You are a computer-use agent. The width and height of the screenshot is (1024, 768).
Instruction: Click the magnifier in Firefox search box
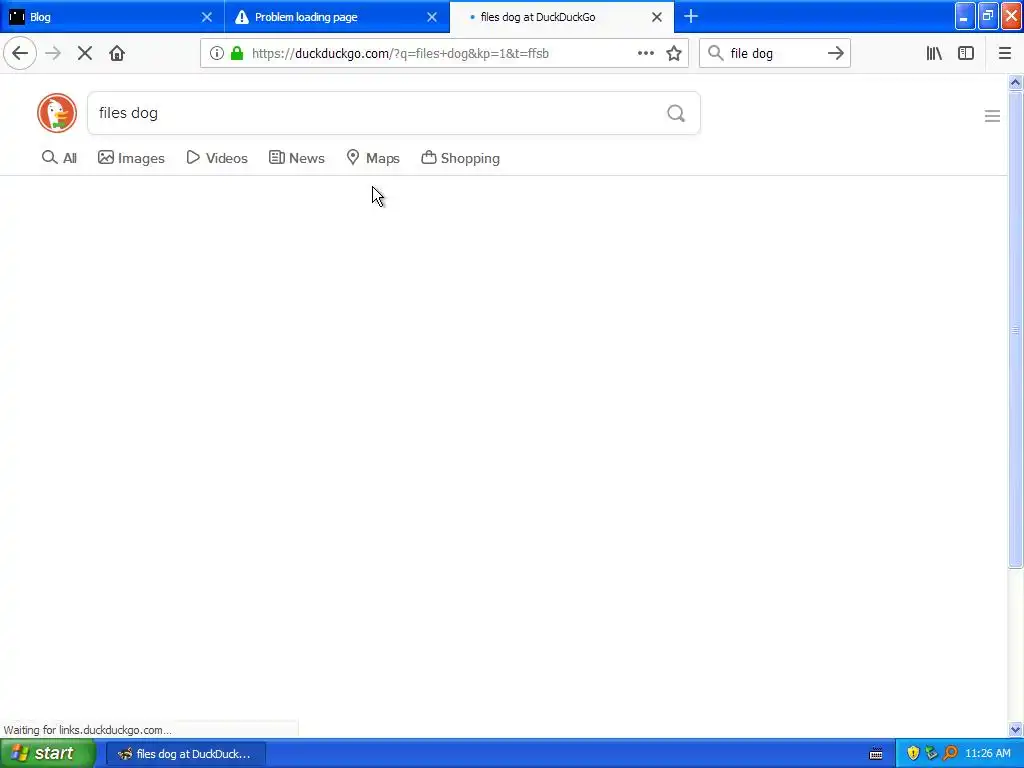point(716,54)
